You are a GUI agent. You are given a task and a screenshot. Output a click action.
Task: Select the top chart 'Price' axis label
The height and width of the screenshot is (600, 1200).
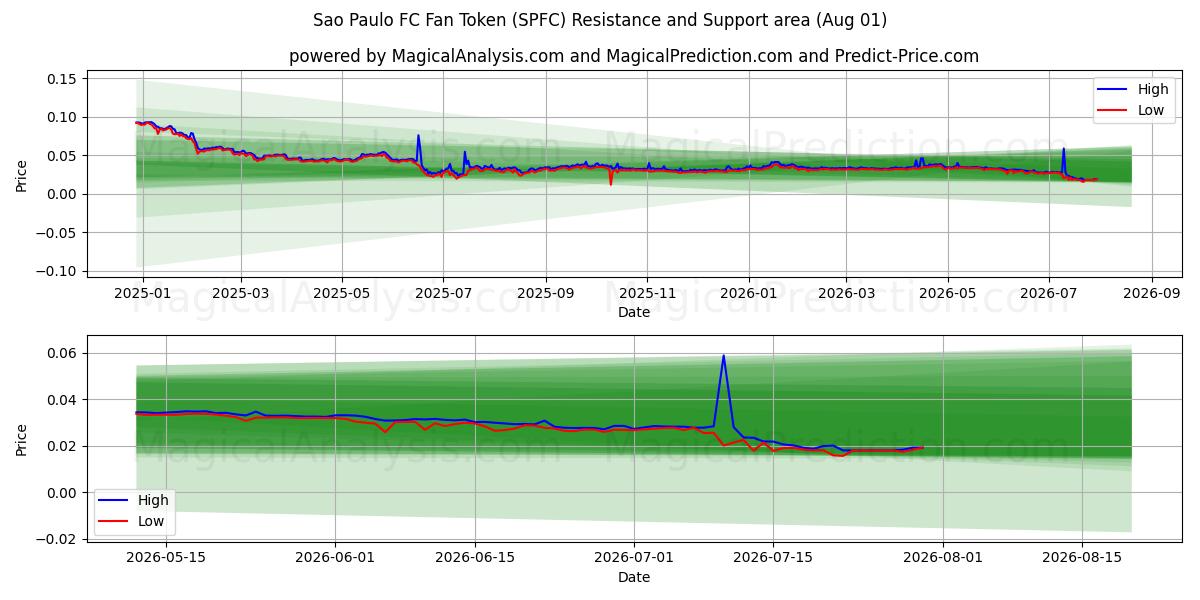tap(22, 174)
